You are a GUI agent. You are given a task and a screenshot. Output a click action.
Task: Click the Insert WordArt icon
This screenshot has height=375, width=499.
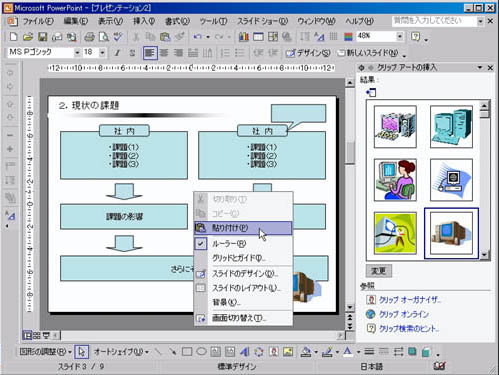(x=244, y=352)
